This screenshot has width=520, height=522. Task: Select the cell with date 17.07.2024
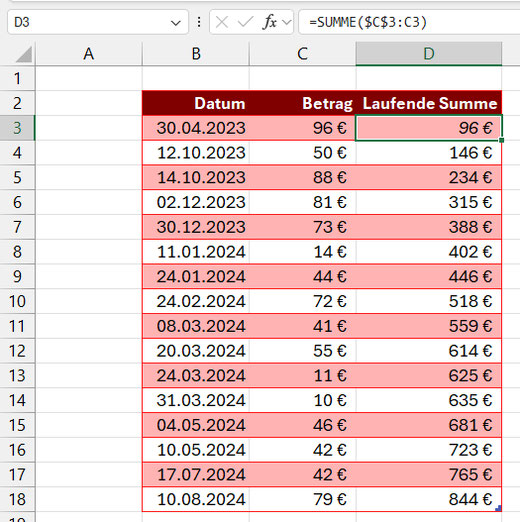pyautogui.click(x=196, y=475)
